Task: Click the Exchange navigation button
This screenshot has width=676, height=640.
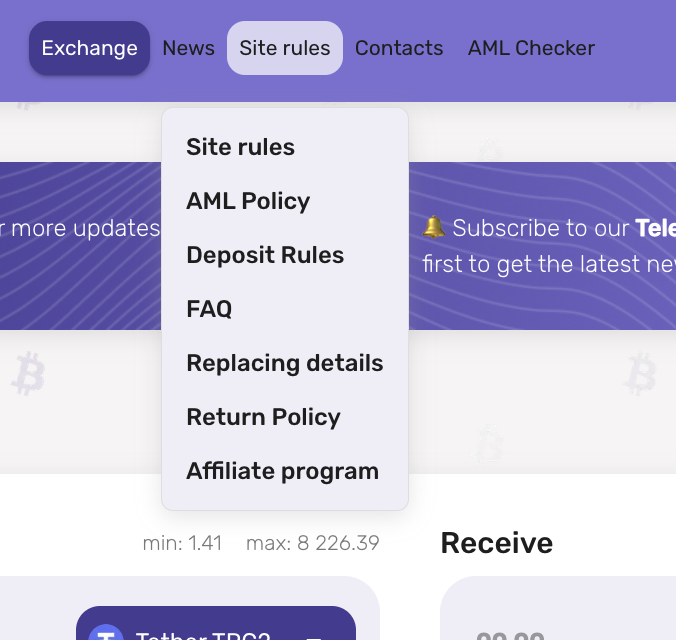Action: click(x=89, y=48)
